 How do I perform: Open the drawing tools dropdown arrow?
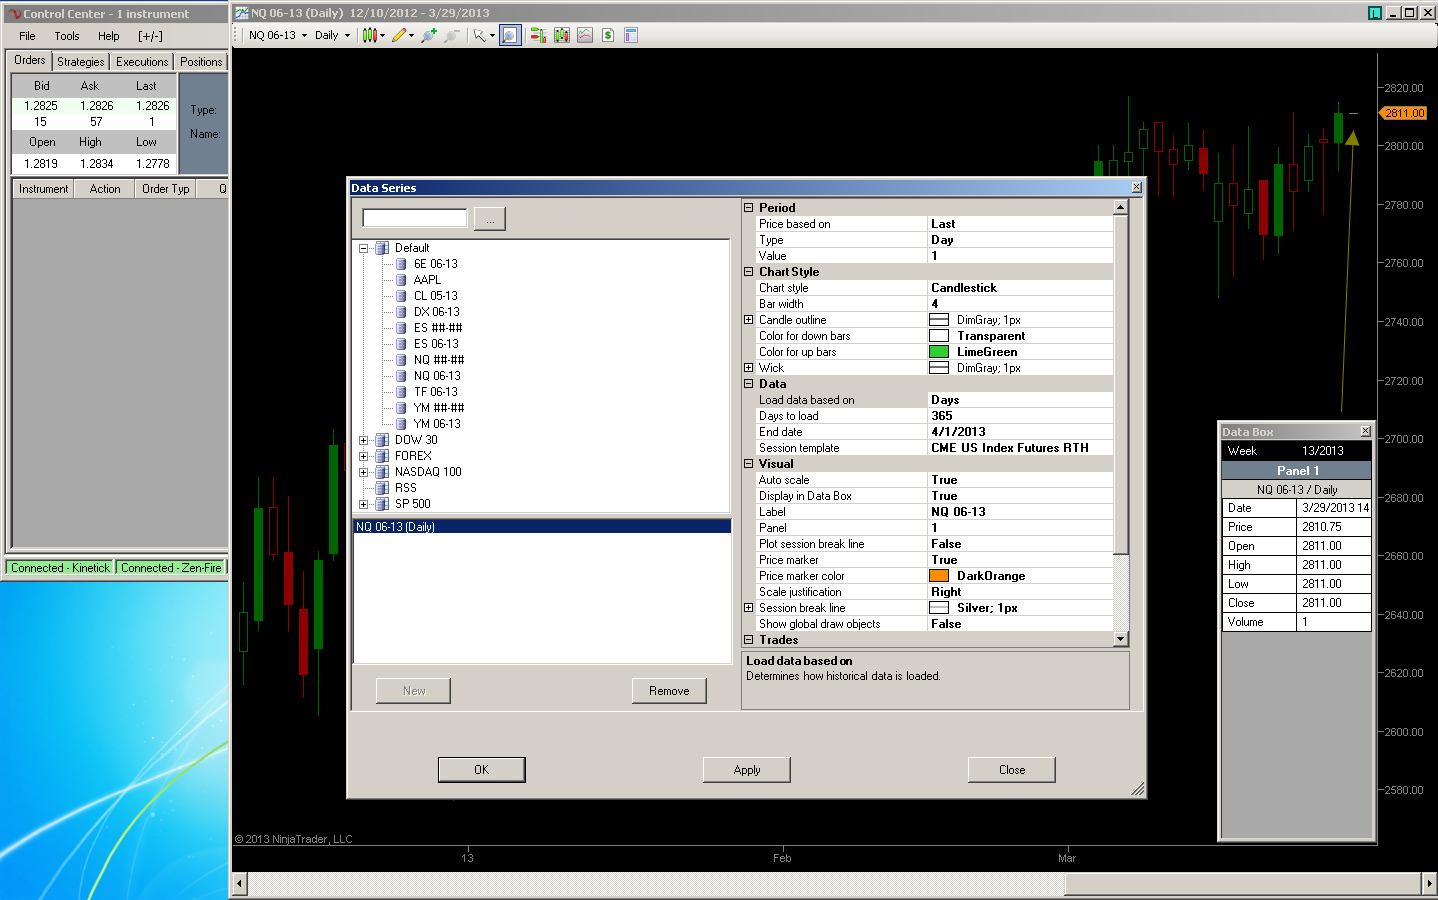coord(411,36)
